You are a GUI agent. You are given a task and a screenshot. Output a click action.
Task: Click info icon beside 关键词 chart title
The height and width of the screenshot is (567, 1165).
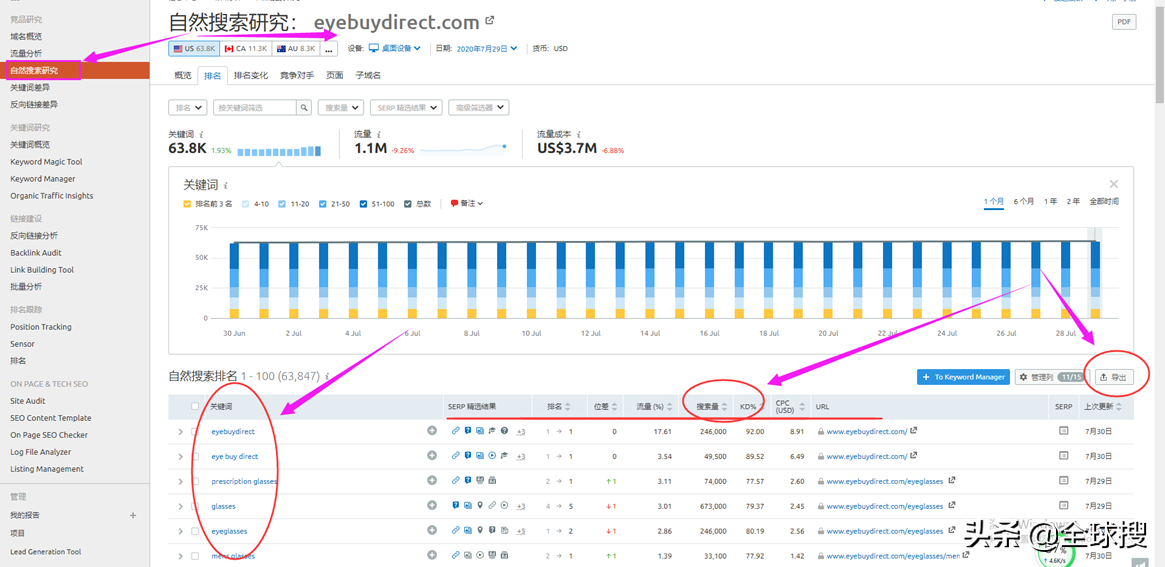pyautogui.click(x=226, y=184)
